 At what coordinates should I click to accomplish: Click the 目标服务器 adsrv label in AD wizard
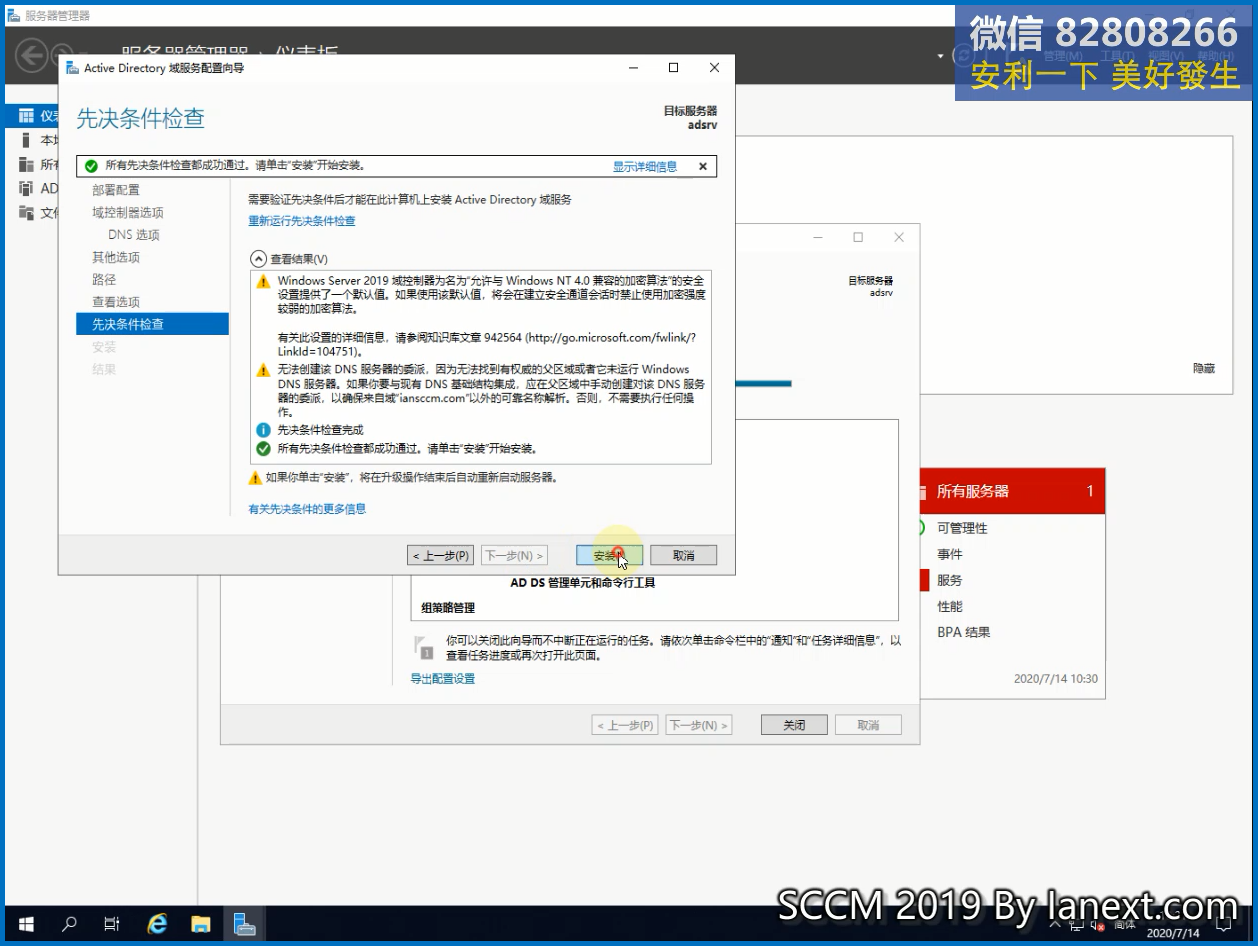point(690,118)
